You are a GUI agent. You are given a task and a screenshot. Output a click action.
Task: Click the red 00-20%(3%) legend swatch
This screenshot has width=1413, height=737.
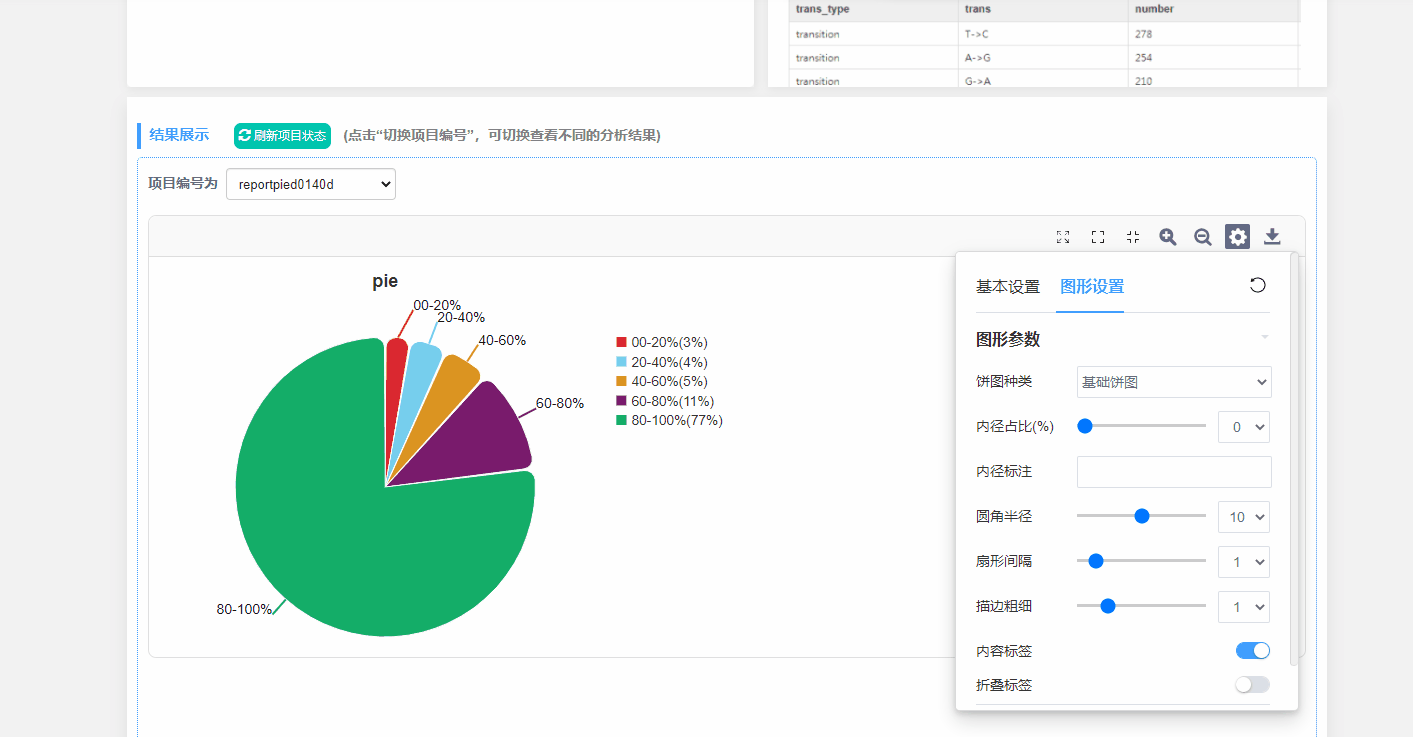click(x=621, y=342)
